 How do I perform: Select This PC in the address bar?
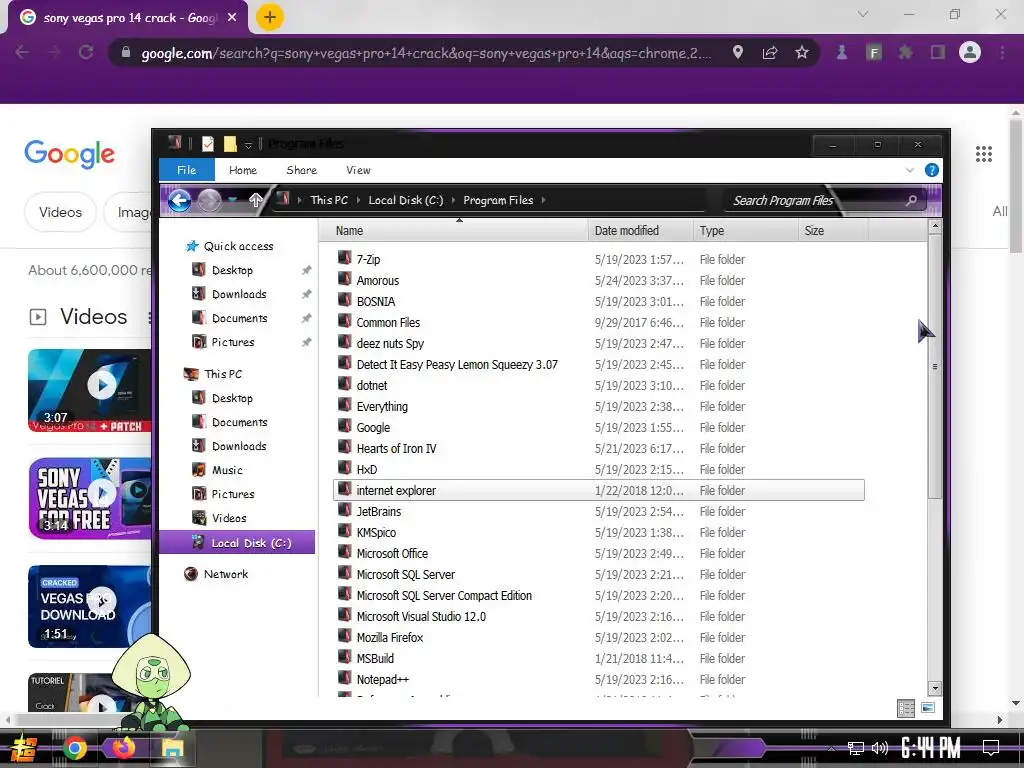329,200
